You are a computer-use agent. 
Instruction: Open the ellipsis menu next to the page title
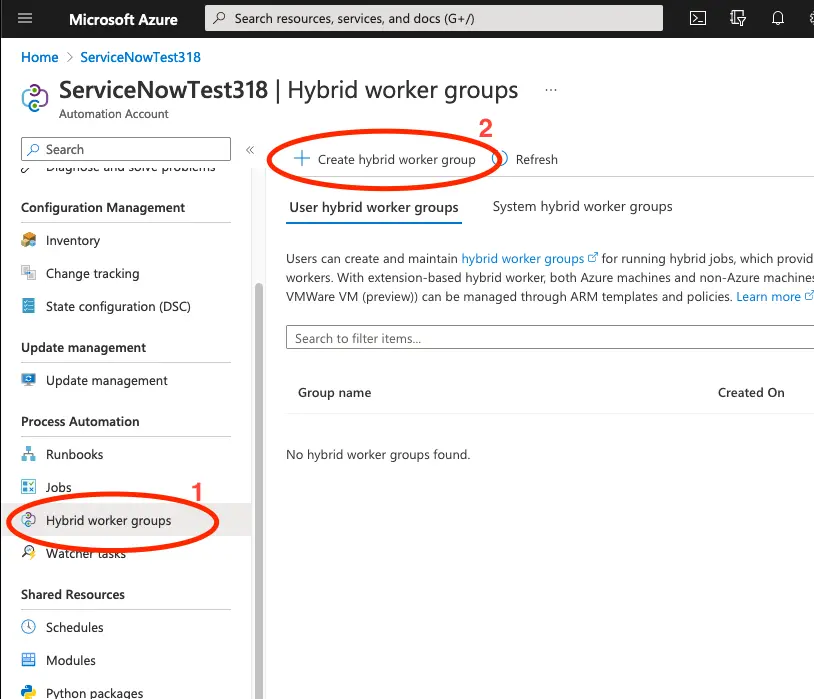tap(550, 90)
